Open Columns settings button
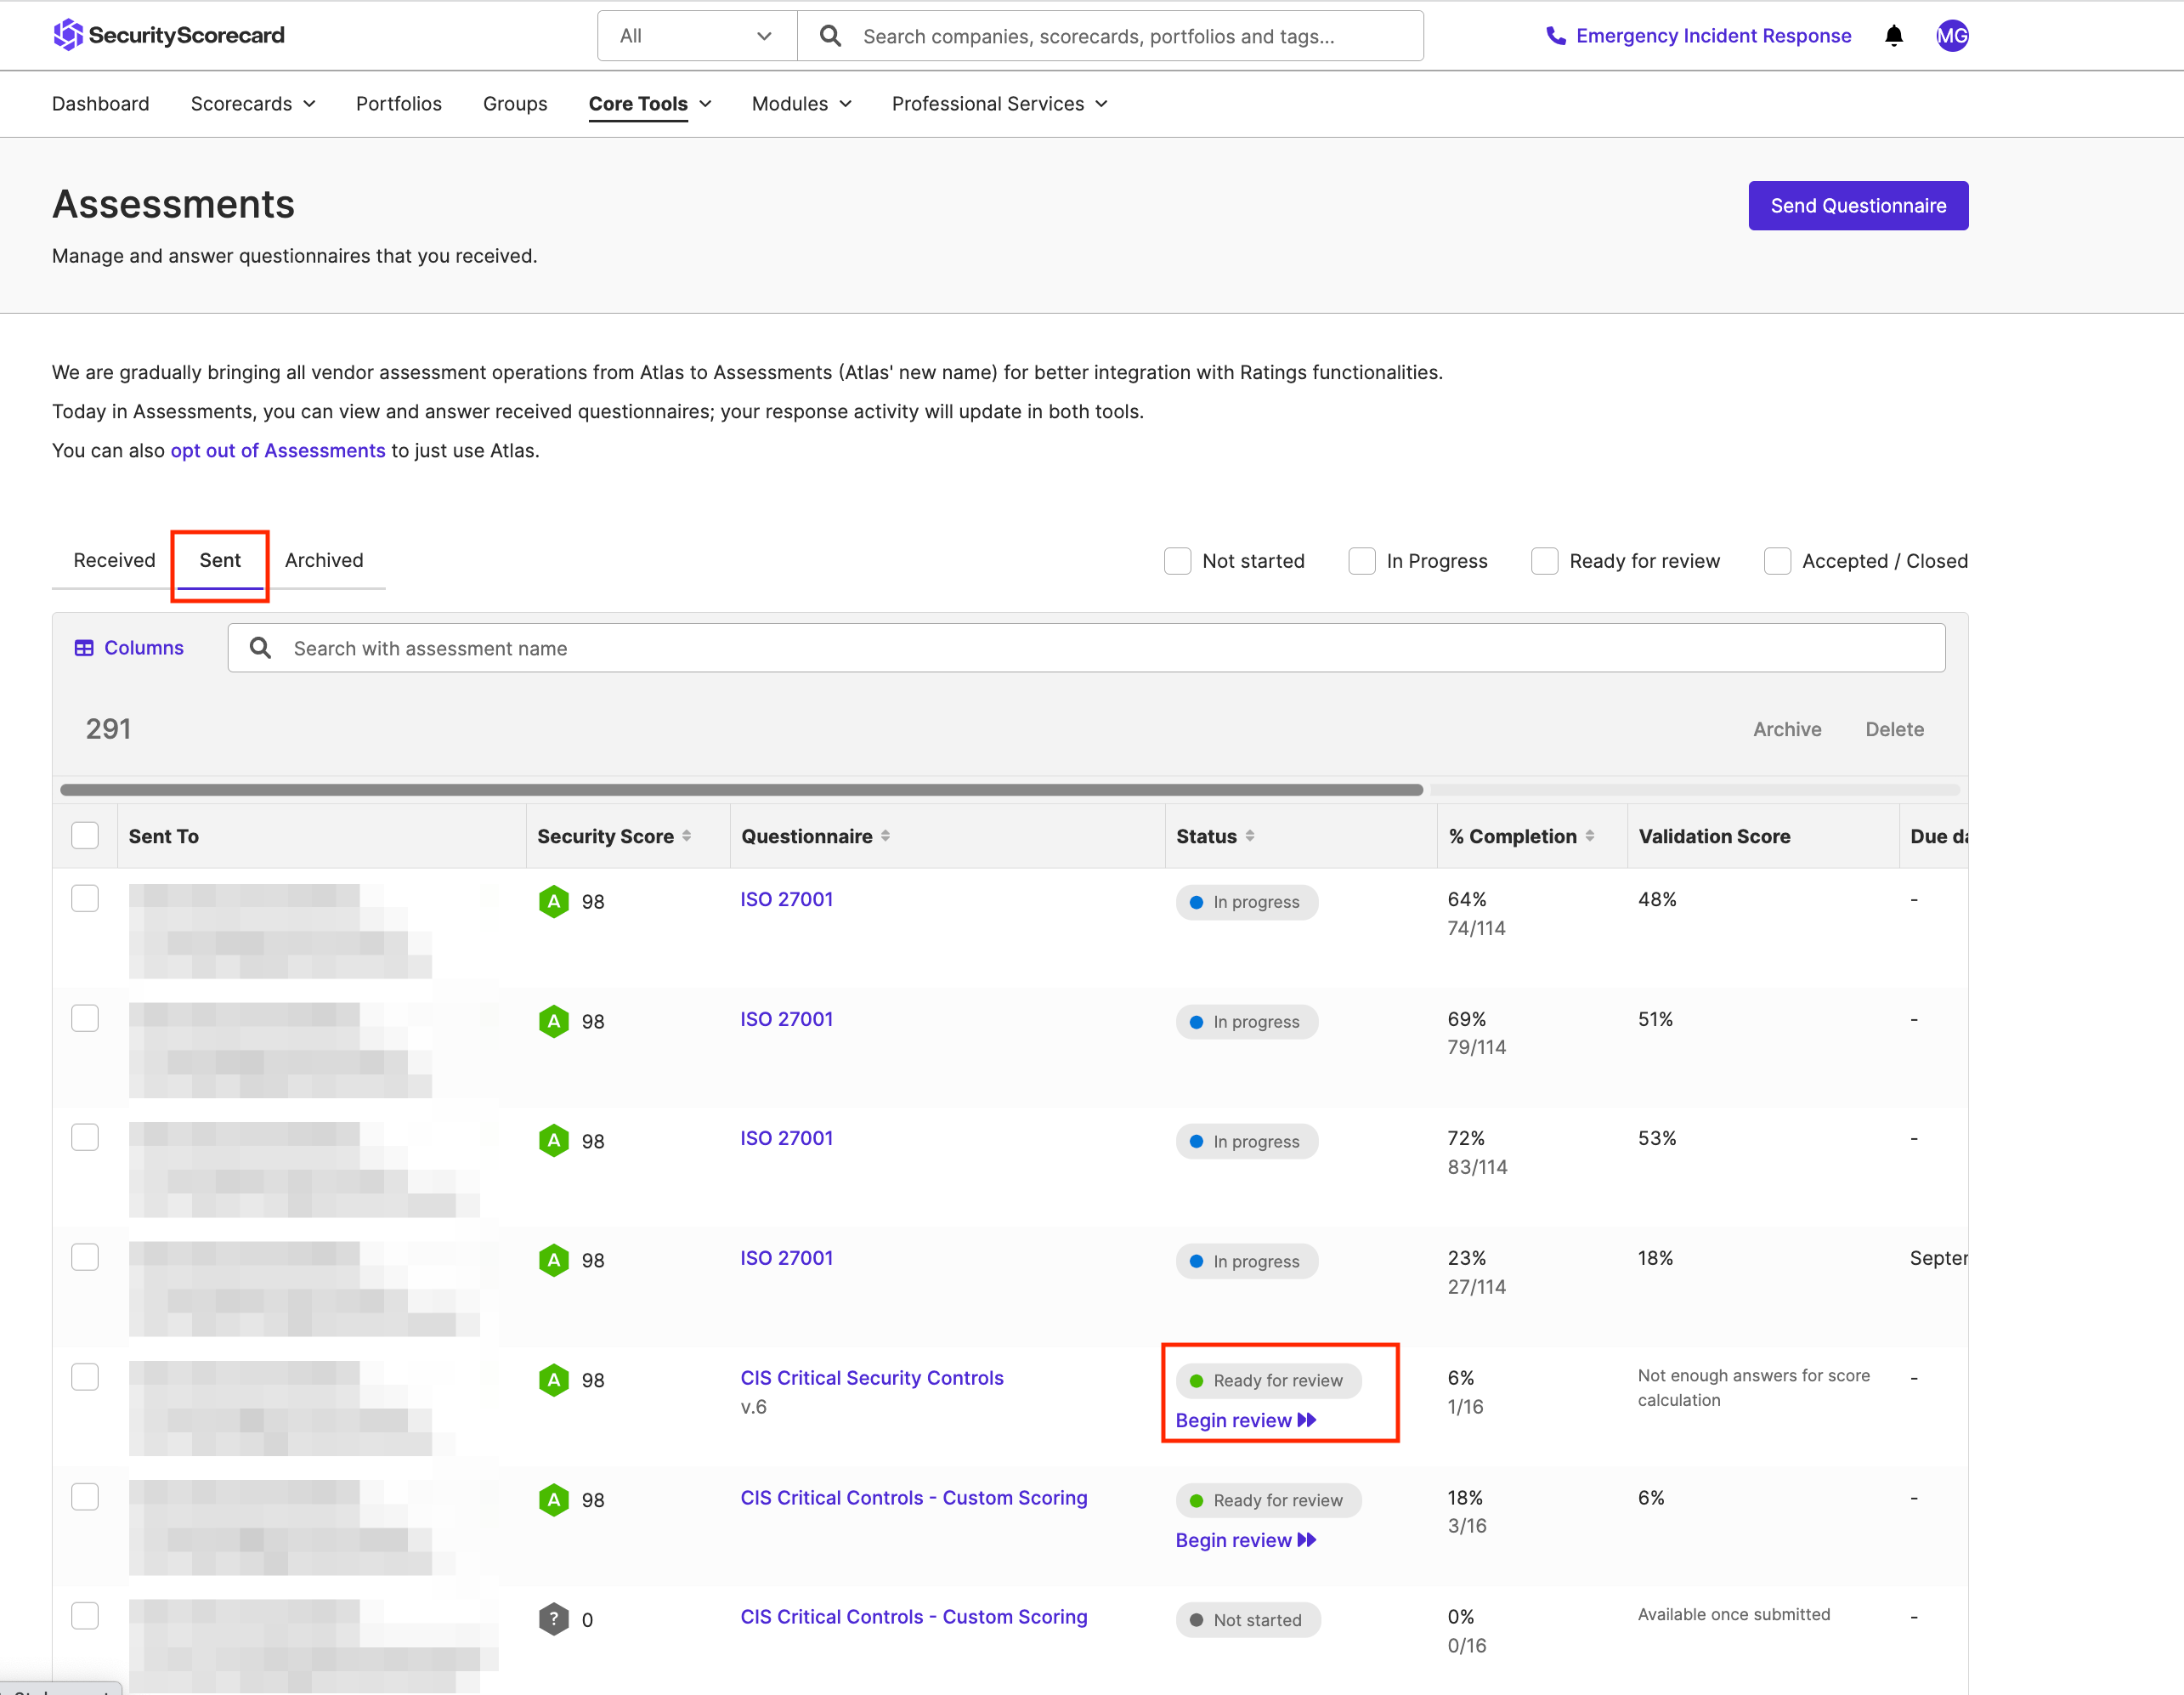 pyautogui.click(x=130, y=648)
